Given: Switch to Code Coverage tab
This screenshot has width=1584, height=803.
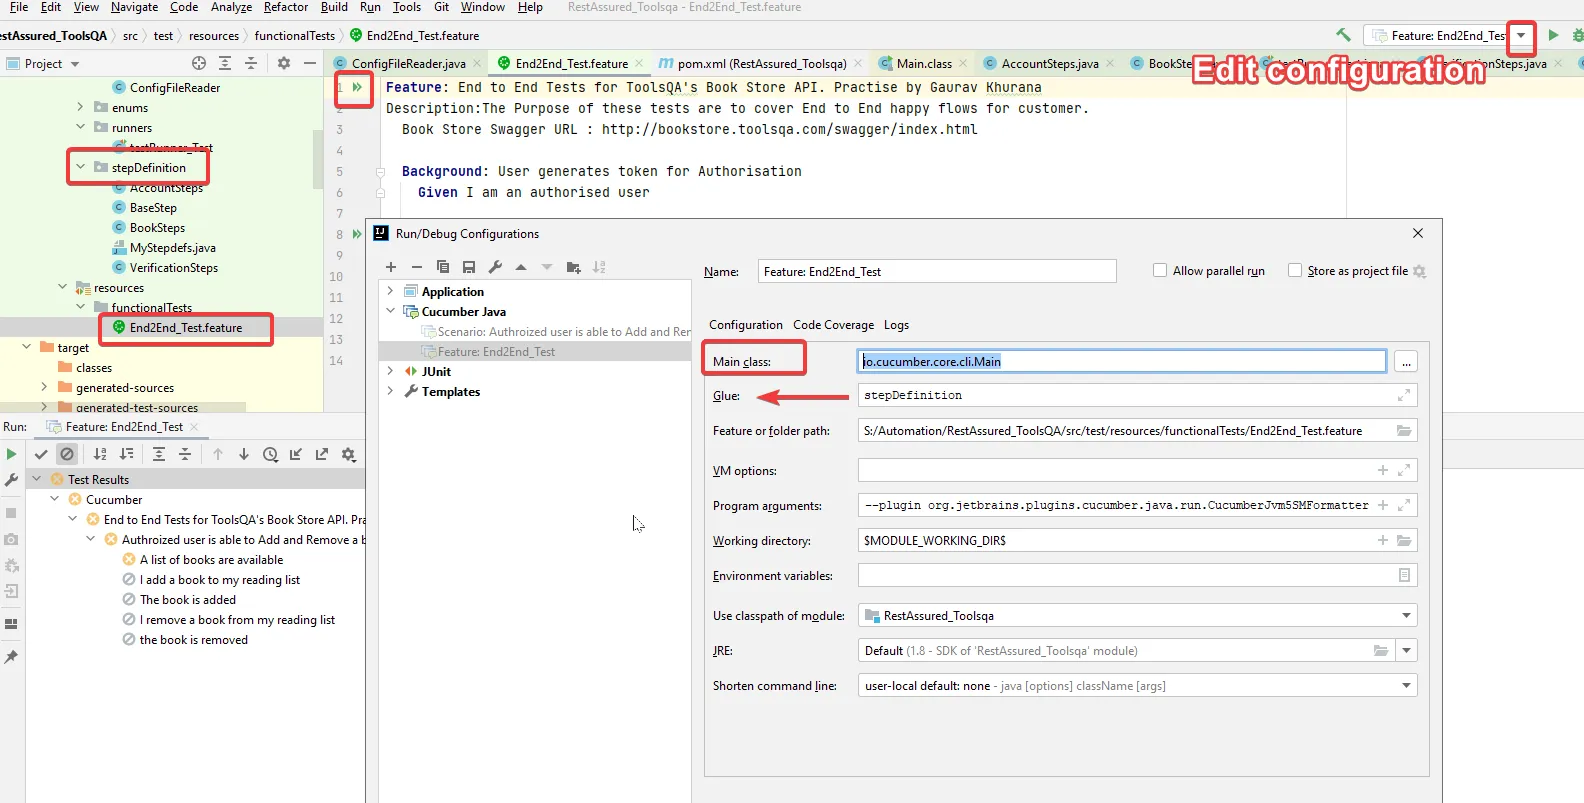Looking at the screenshot, I should coord(833,325).
